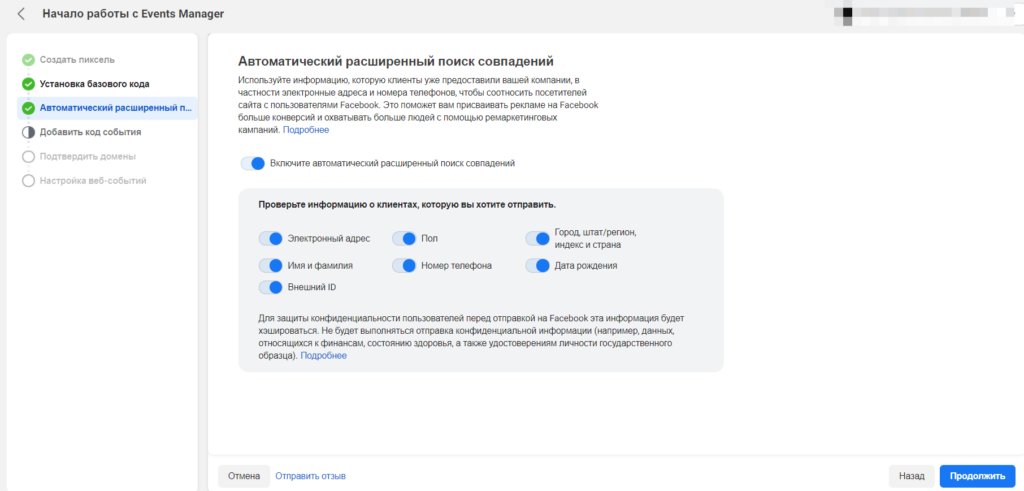Switch off the Внешний ID toggle
Viewport: 1024px width, 491px height.
(x=271, y=288)
